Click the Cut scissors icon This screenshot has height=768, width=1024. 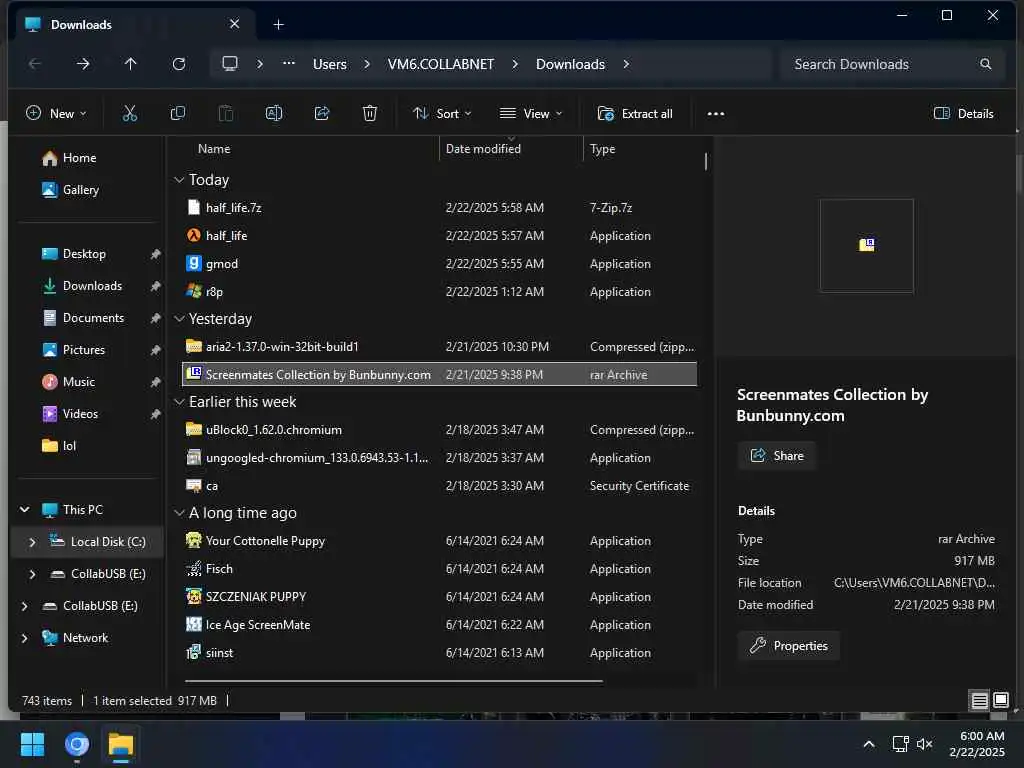coord(130,114)
